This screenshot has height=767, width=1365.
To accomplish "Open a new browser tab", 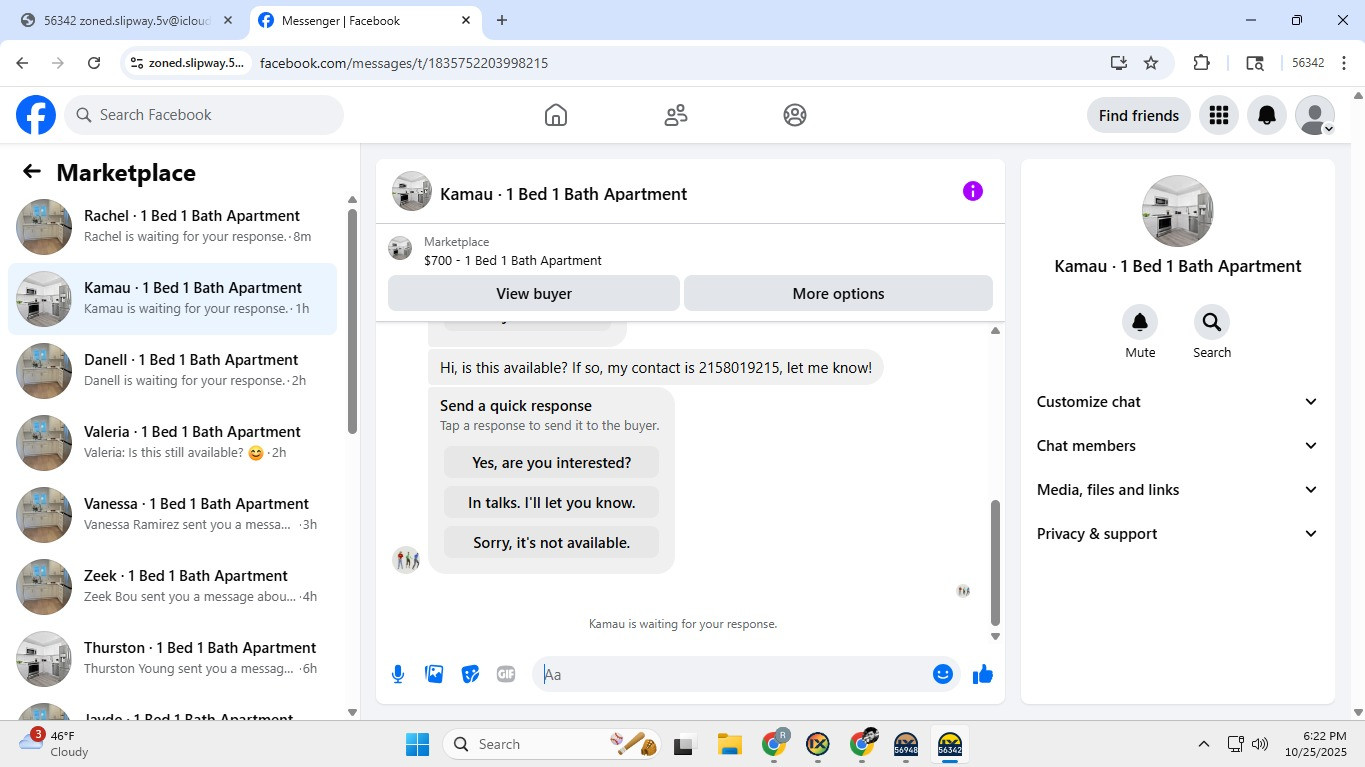I will (502, 20).
